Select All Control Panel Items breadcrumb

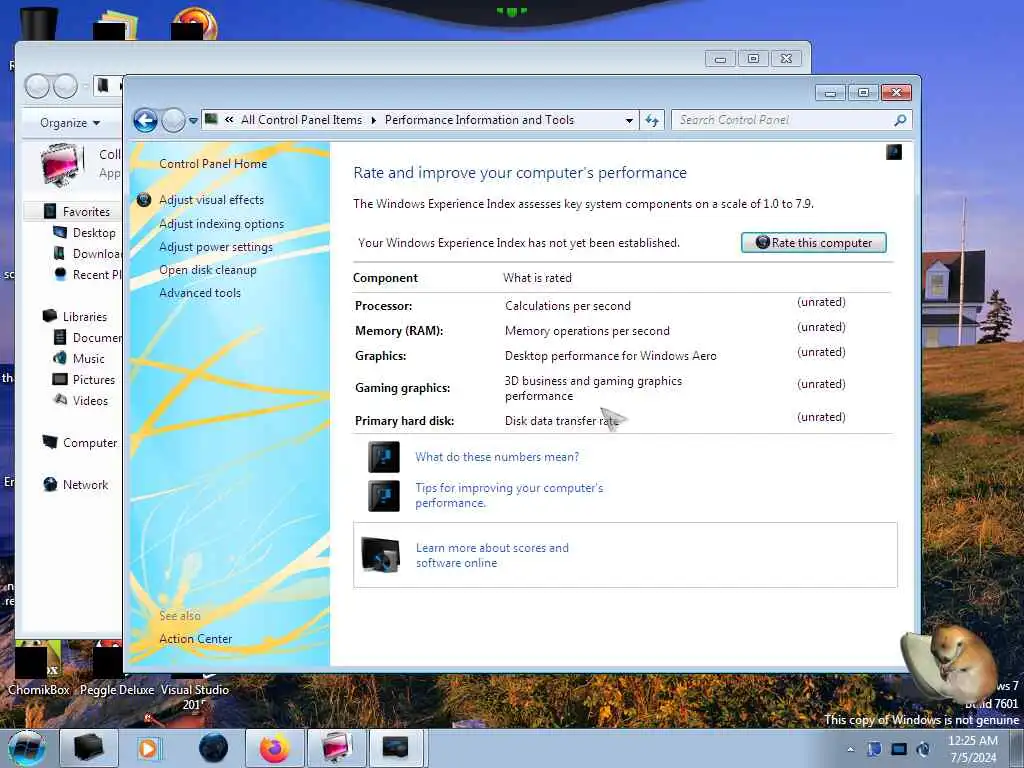pos(301,120)
